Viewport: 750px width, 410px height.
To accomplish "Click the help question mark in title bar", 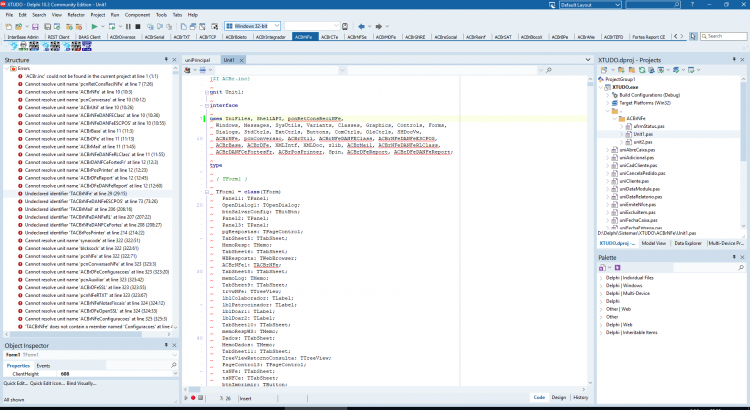I will click(692, 4).
